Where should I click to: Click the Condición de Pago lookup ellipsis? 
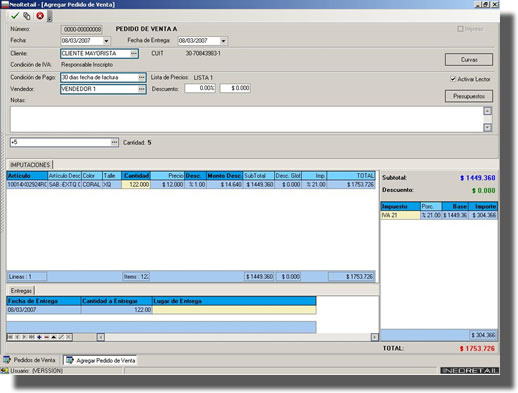(x=142, y=77)
